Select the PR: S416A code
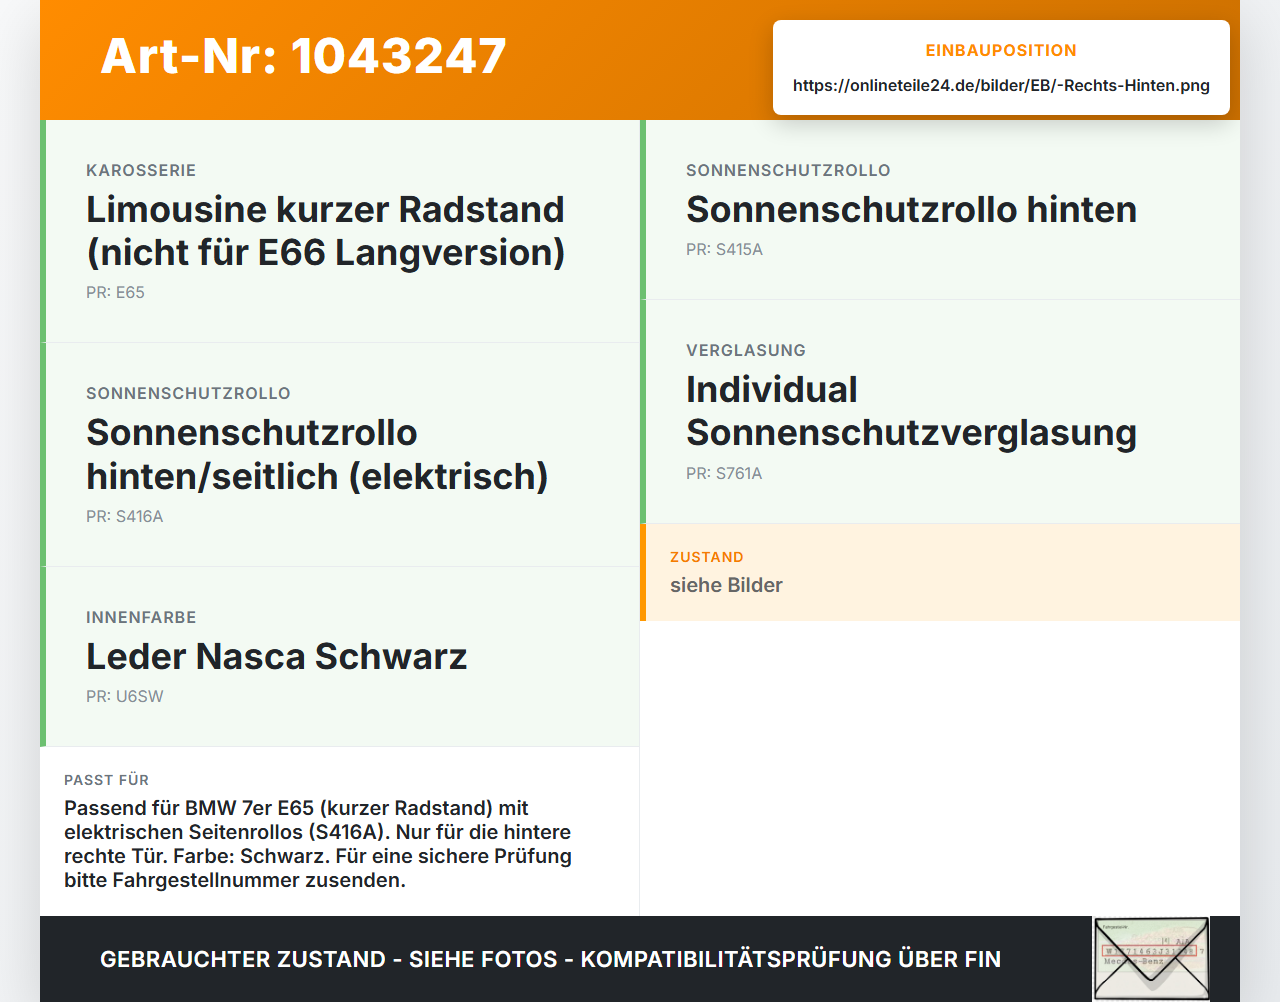This screenshot has width=1280, height=1002. (x=124, y=516)
